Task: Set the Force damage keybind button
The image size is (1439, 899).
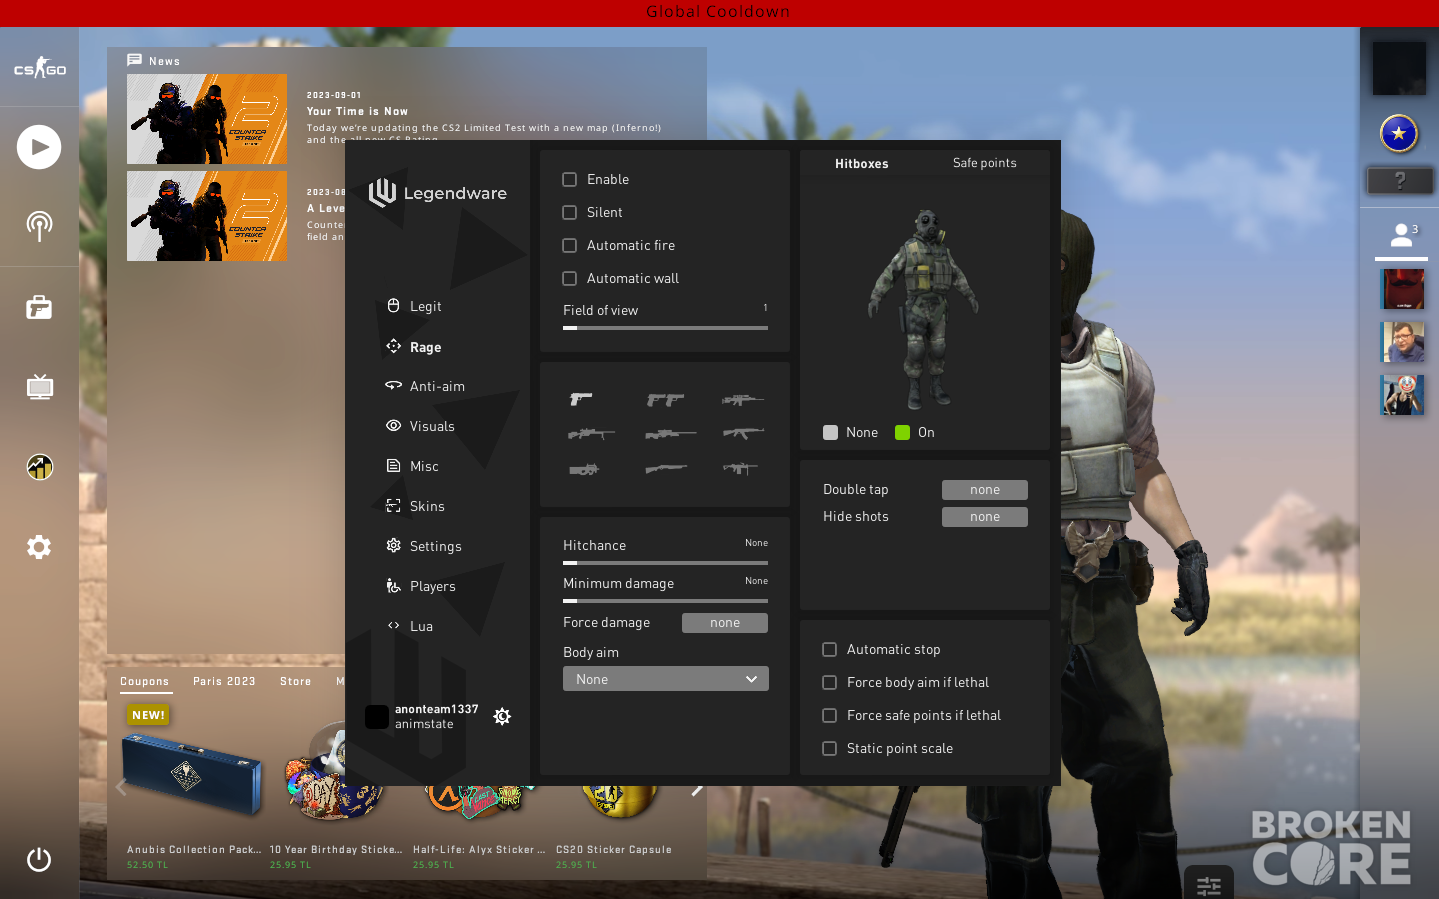Action: click(725, 623)
